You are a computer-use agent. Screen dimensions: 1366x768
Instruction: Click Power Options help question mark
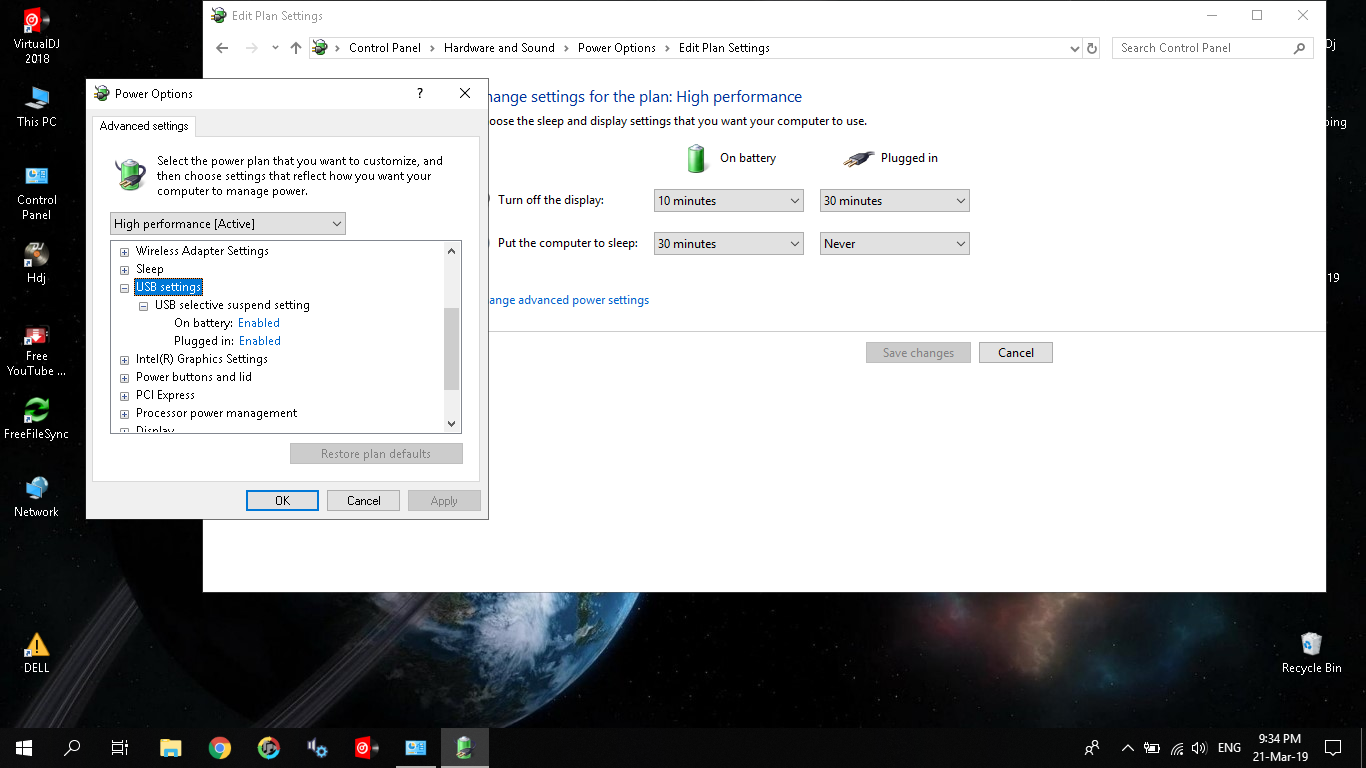(420, 93)
